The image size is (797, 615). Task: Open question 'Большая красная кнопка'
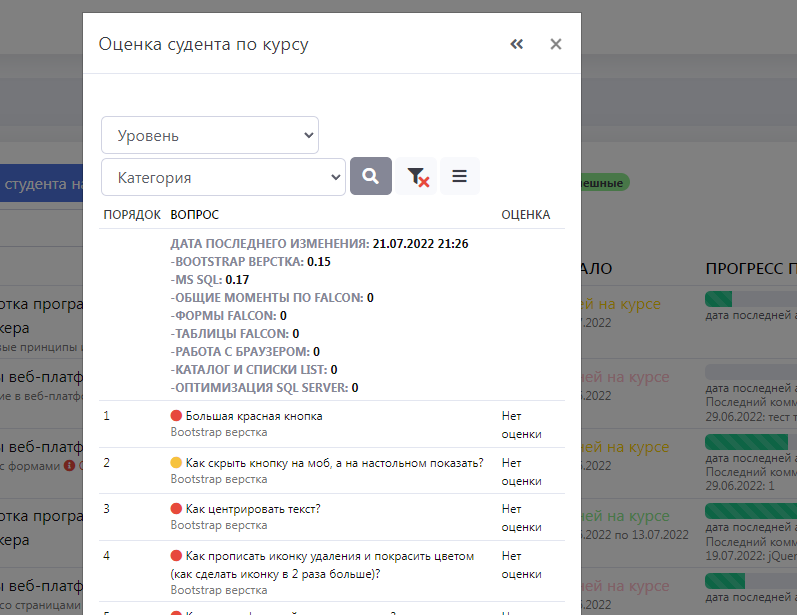tap(254, 416)
